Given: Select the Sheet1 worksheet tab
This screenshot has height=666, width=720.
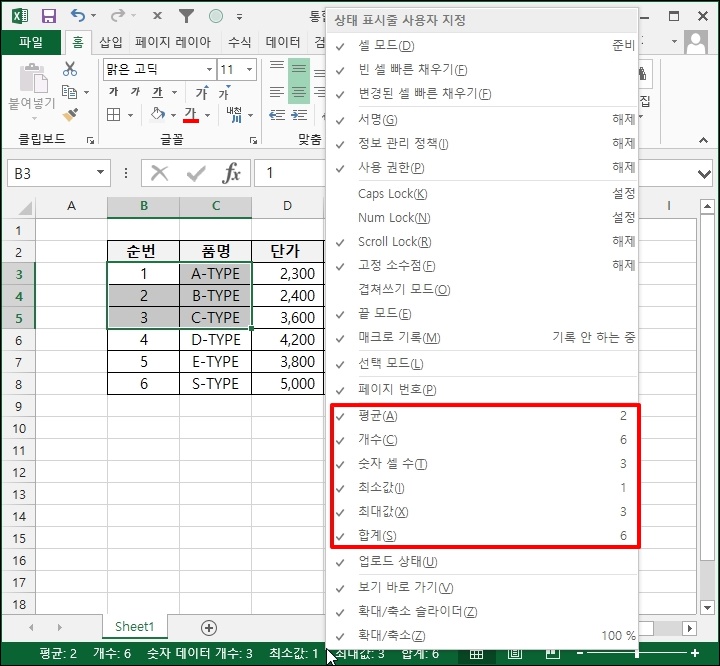Looking at the screenshot, I should pos(134,626).
